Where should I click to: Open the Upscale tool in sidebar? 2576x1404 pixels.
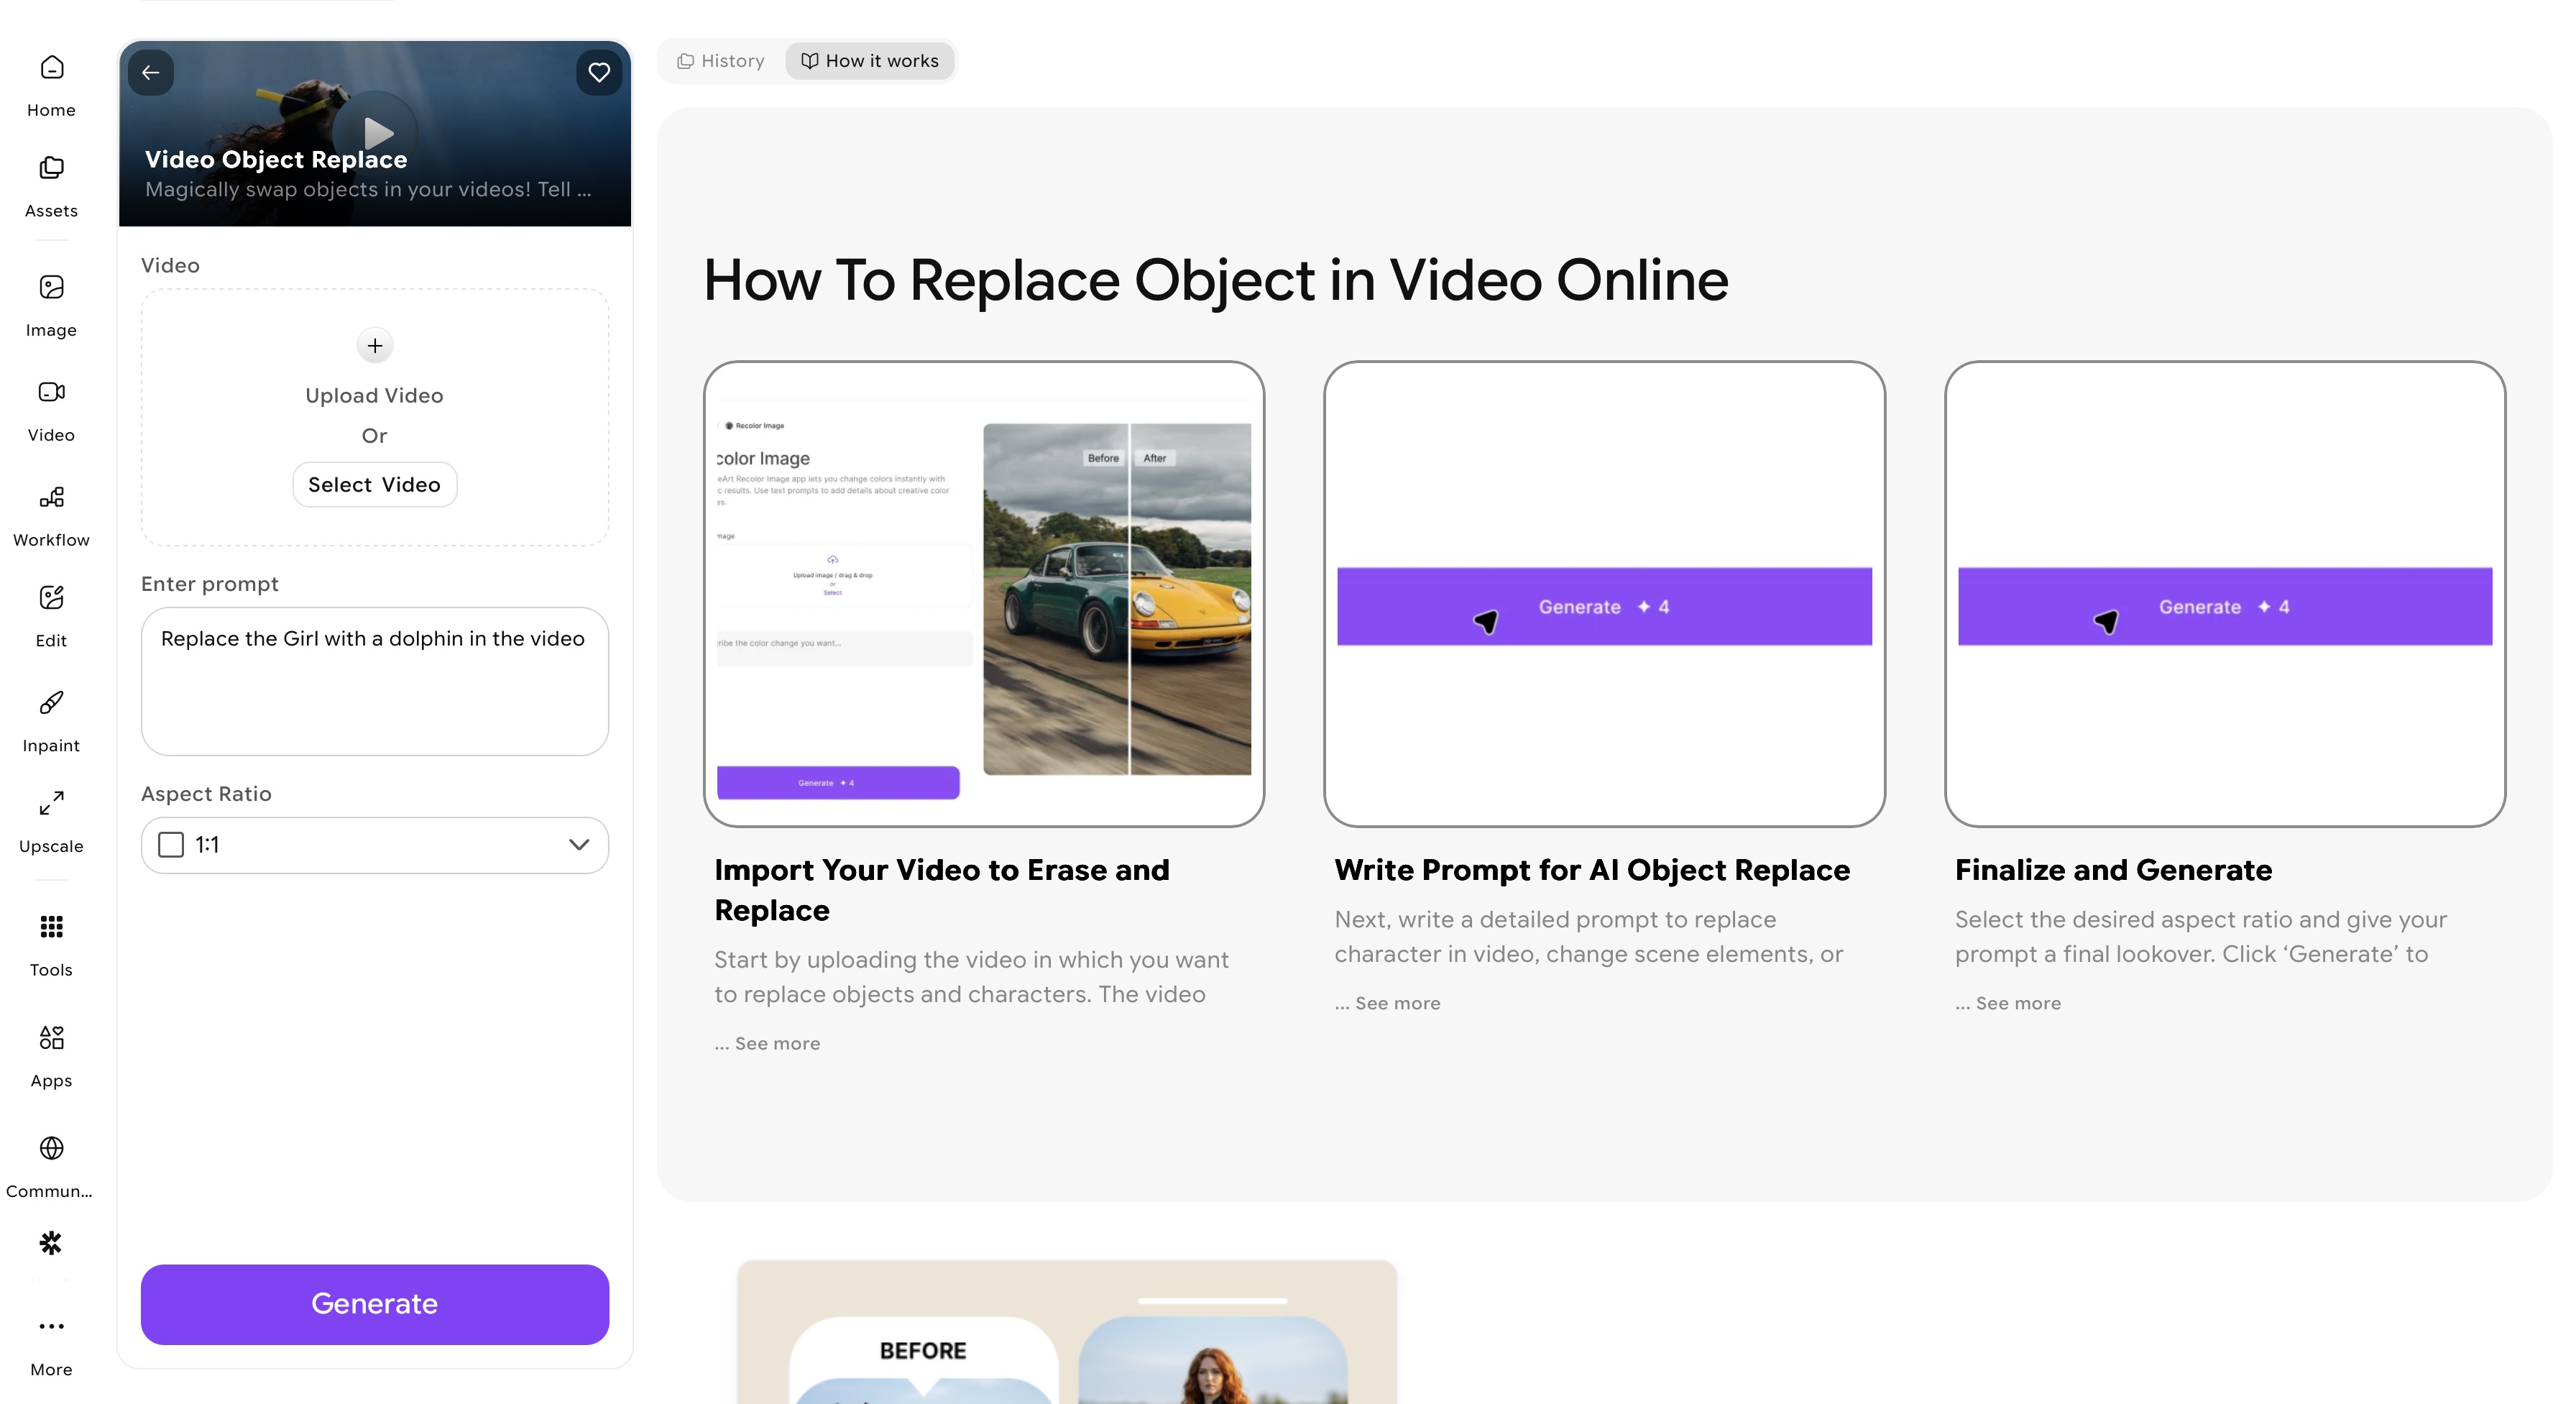click(51, 820)
